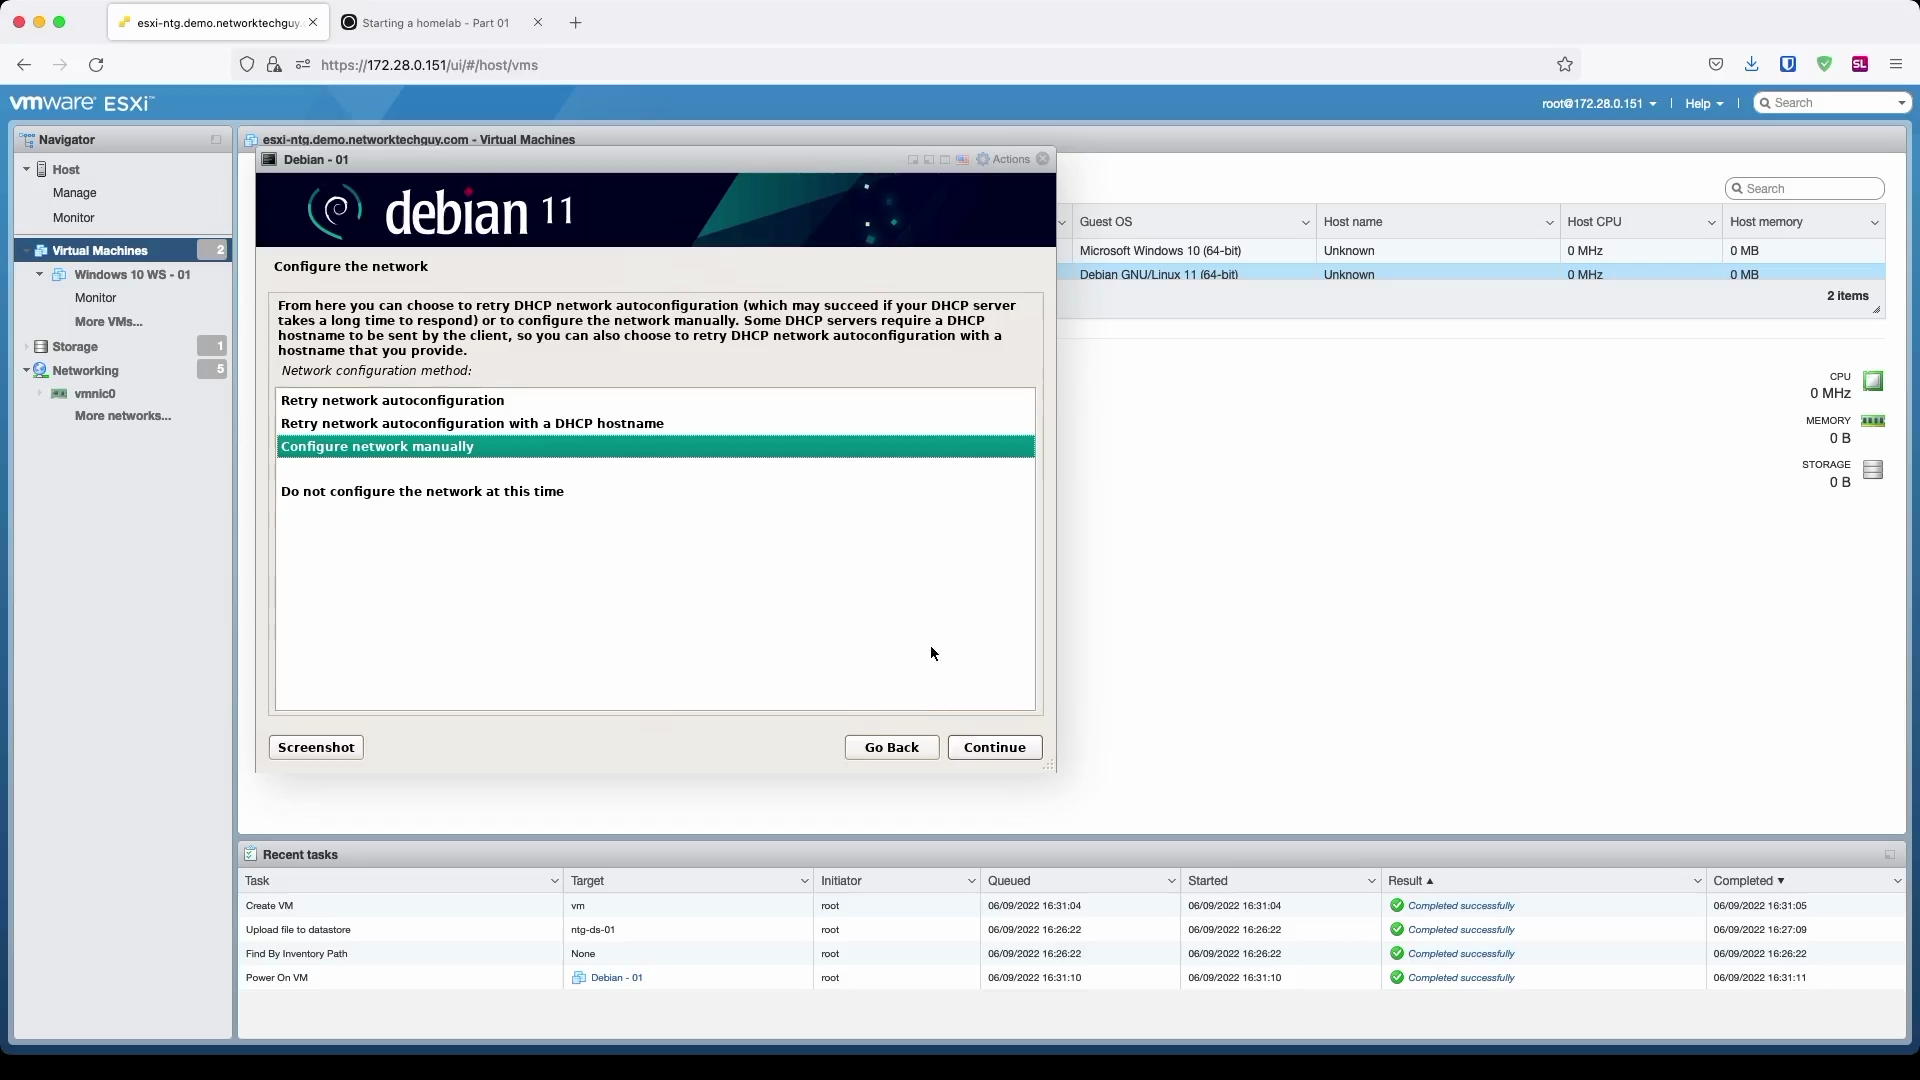Click the vmnic0 network adapter icon
The image size is (1920, 1080).
coord(59,394)
